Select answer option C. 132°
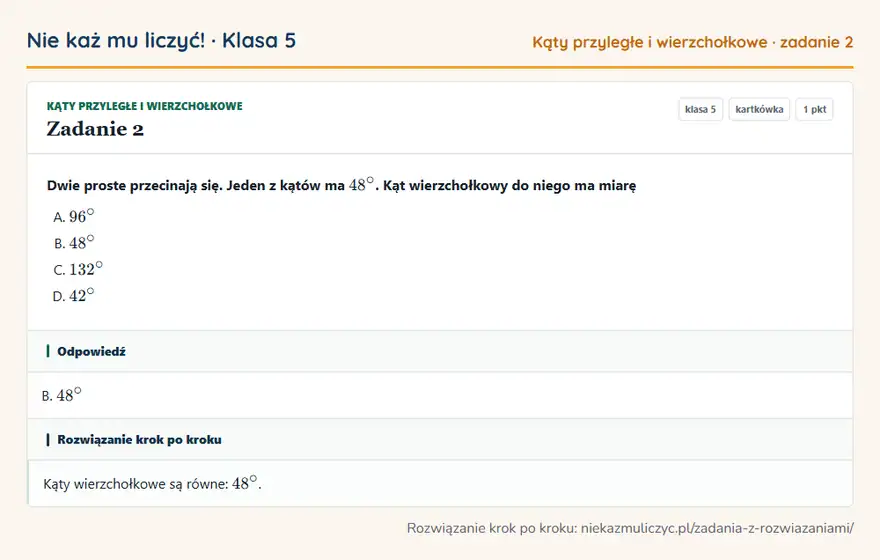The width and height of the screenshot is (880, 560). [78, 269]
